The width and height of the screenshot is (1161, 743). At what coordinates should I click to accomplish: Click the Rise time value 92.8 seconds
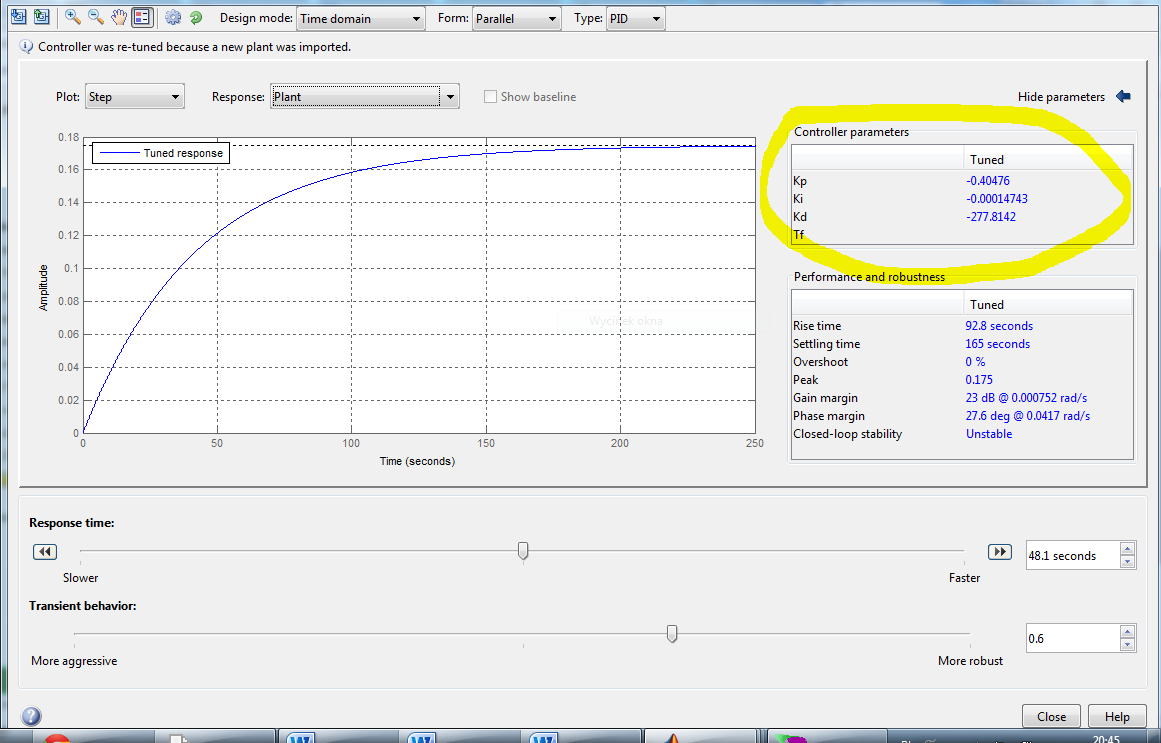[999, 326]
